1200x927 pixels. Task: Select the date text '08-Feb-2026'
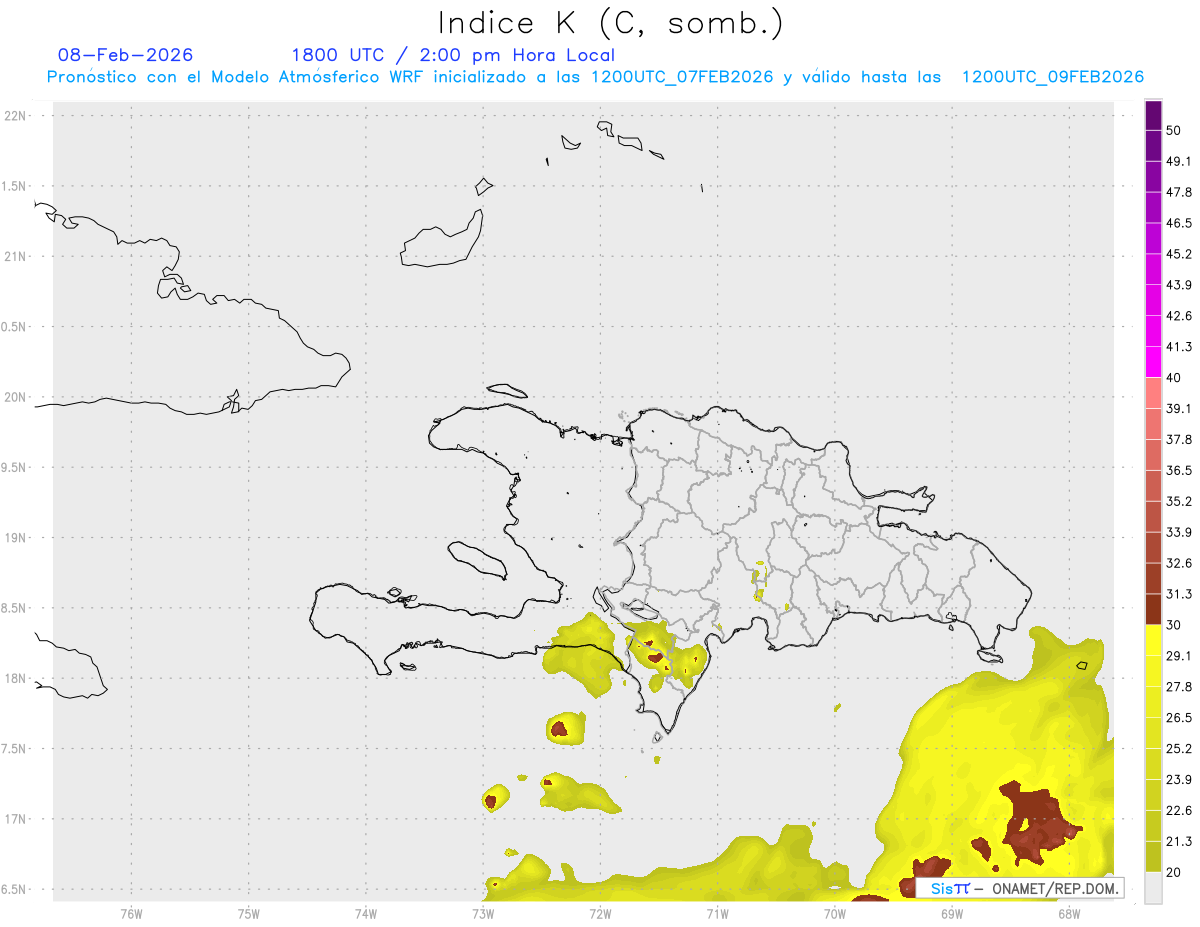(125, 55)
